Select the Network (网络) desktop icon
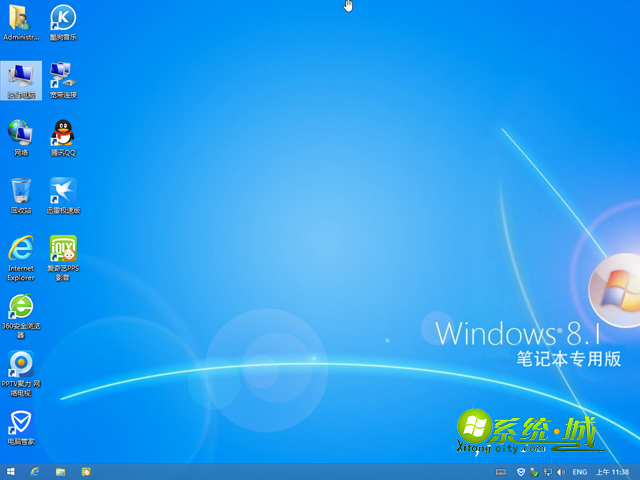 tap(21, 138)
